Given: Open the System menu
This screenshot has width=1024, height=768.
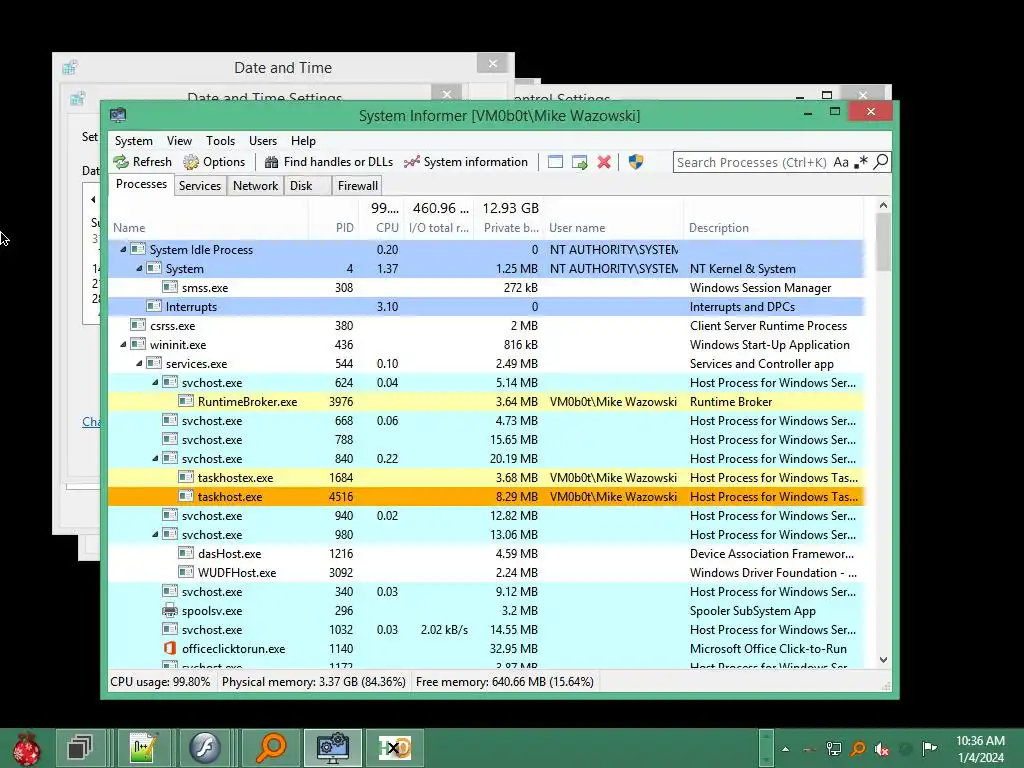Looking at the screenshot, I should point(133,141).
